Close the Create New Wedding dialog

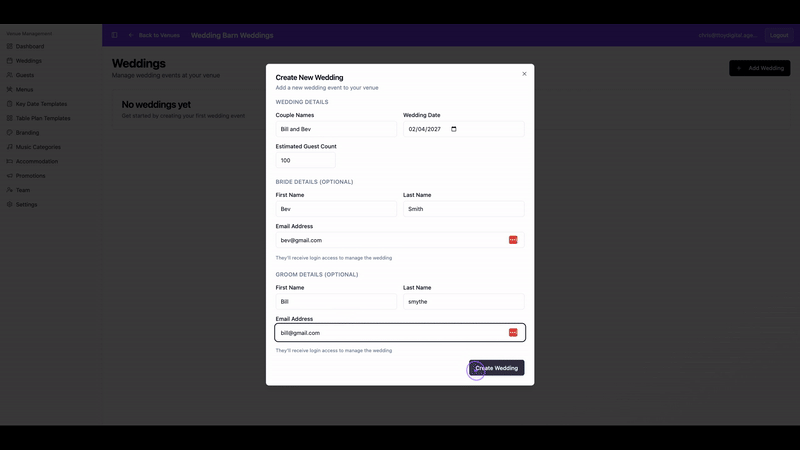click(524, 74)
